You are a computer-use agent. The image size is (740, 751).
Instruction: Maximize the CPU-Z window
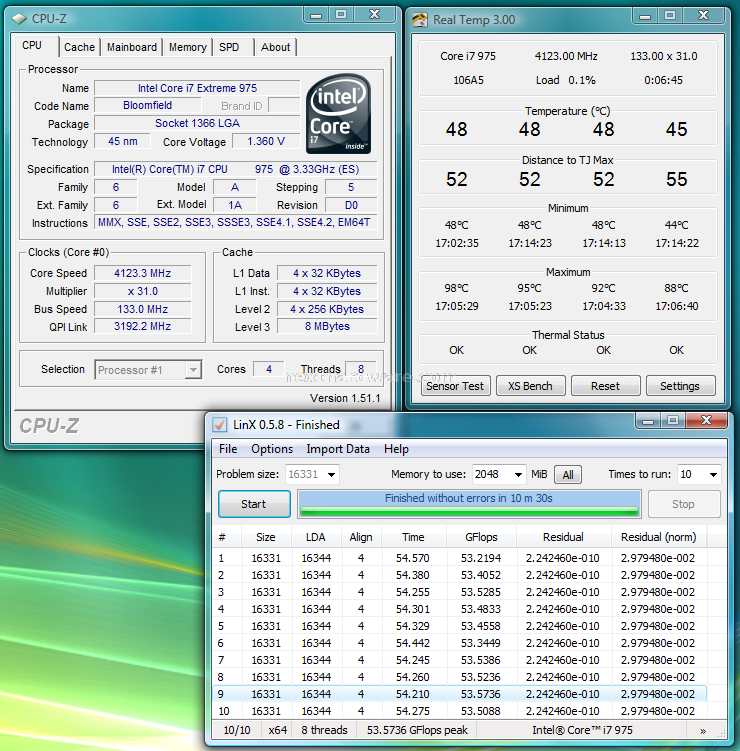341,14
